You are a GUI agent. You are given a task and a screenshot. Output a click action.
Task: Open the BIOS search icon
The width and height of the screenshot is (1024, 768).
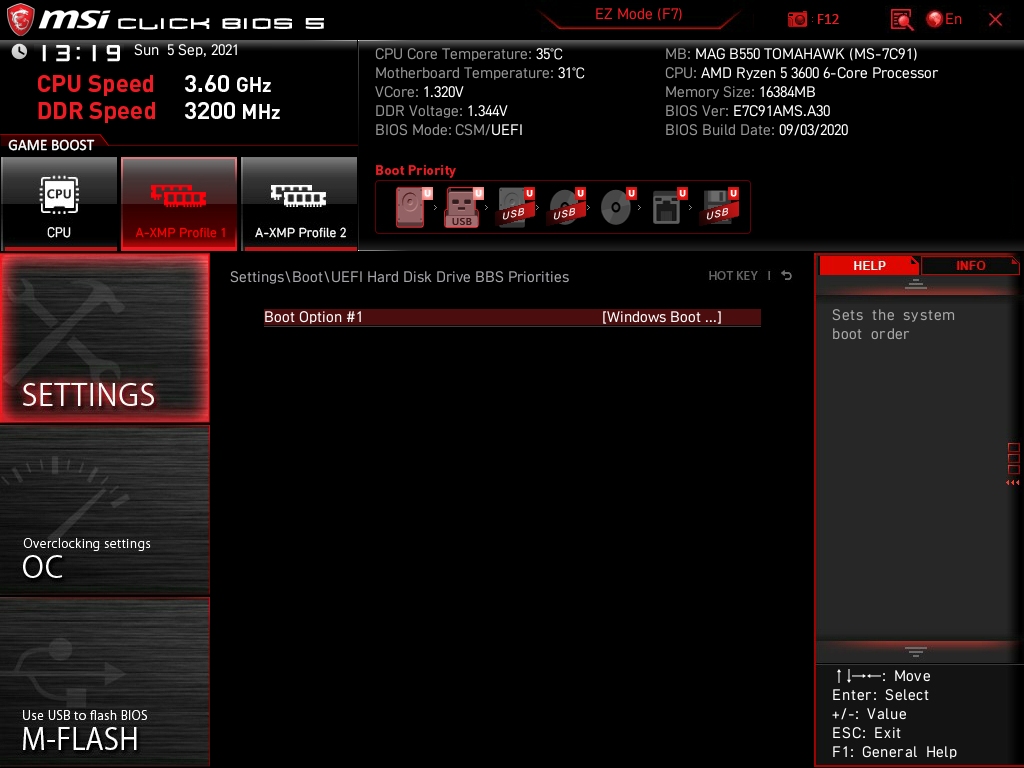point(902,20)
